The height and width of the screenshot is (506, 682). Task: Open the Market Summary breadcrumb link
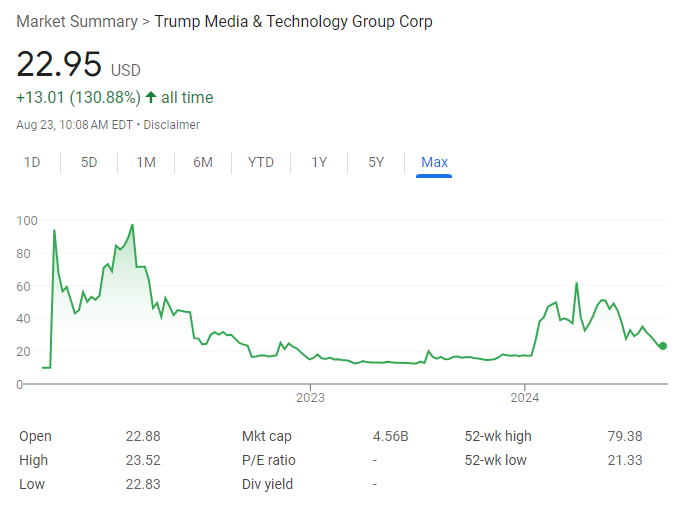tap(76, 21)
